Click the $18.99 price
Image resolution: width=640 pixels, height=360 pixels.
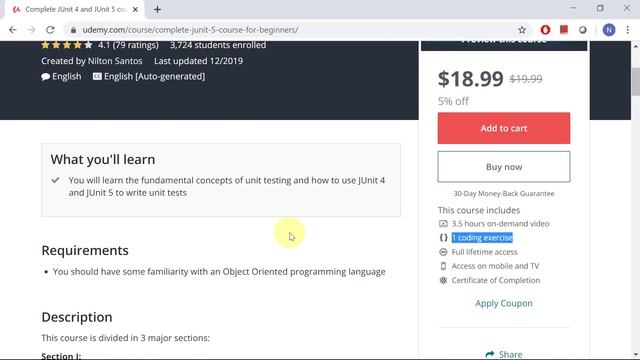(471, 79)
